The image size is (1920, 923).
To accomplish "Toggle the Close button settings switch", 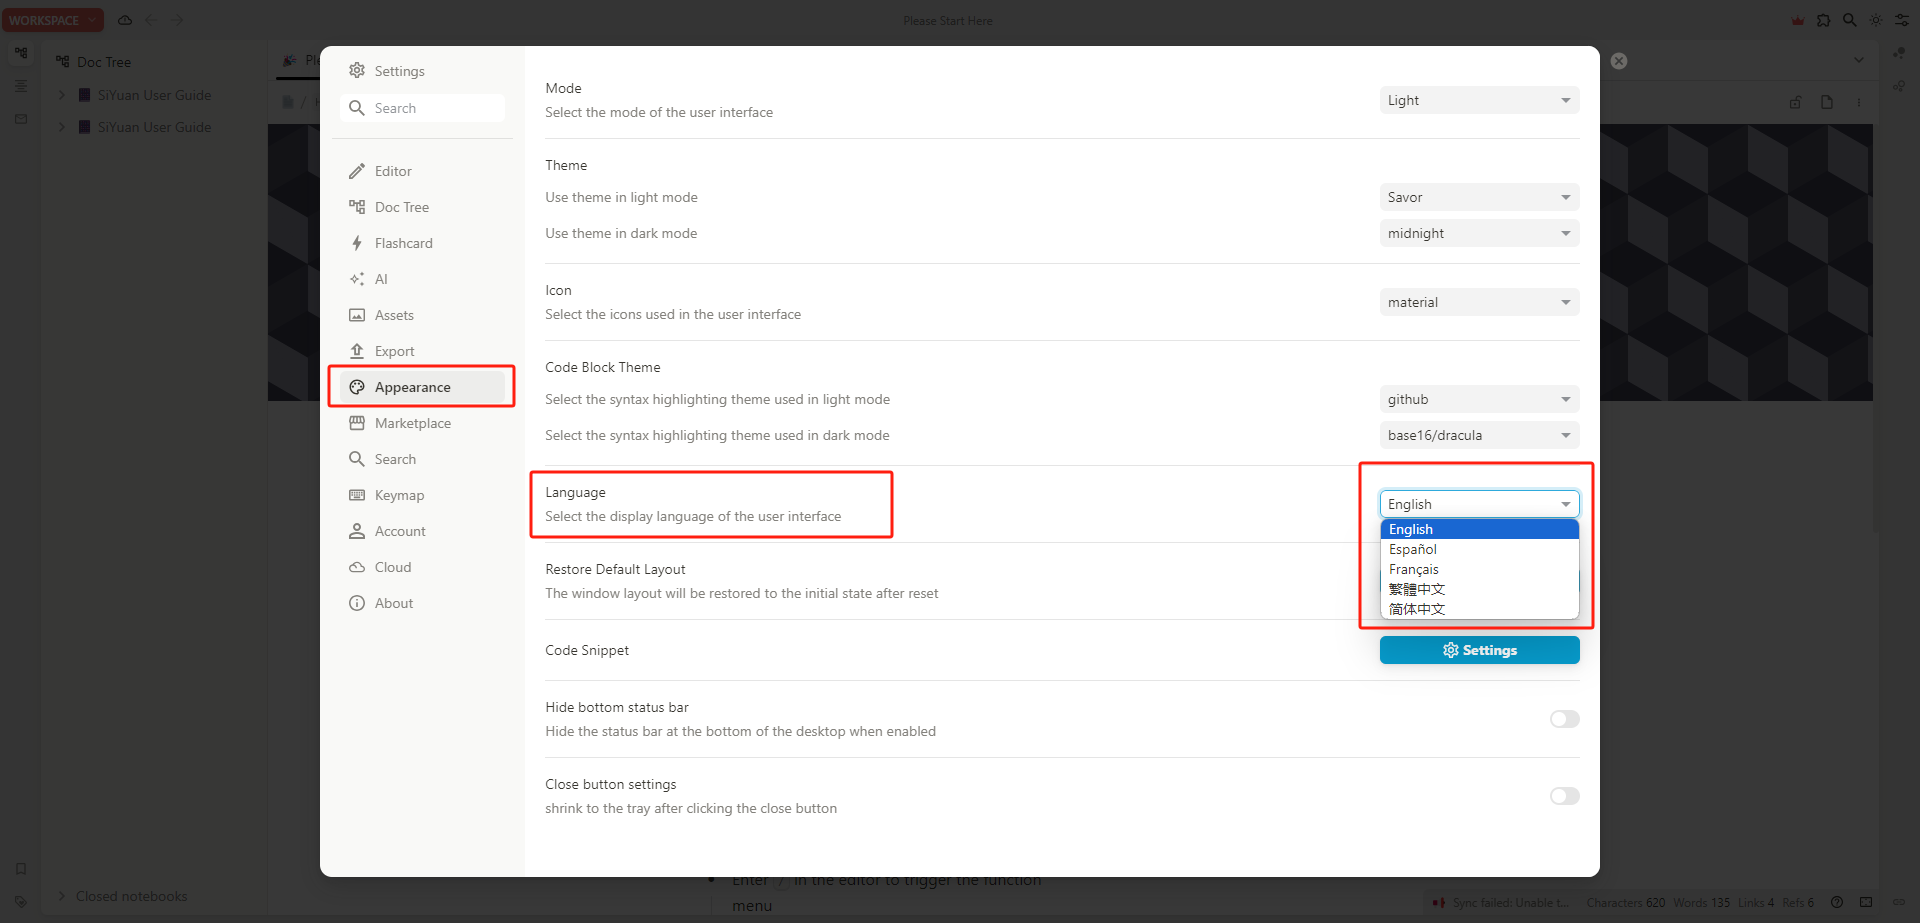I will (x=1564, y=796).
